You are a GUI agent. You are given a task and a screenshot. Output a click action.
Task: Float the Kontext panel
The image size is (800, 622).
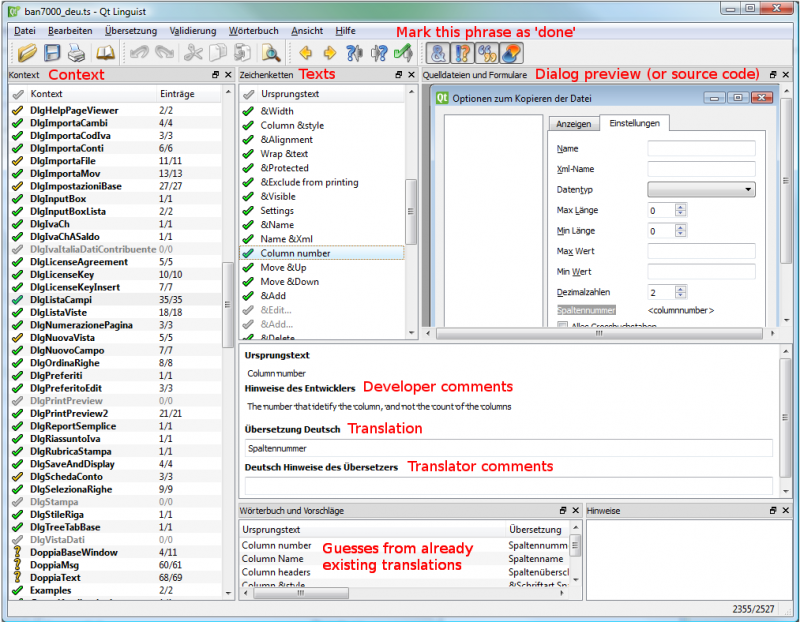[215, 74]
